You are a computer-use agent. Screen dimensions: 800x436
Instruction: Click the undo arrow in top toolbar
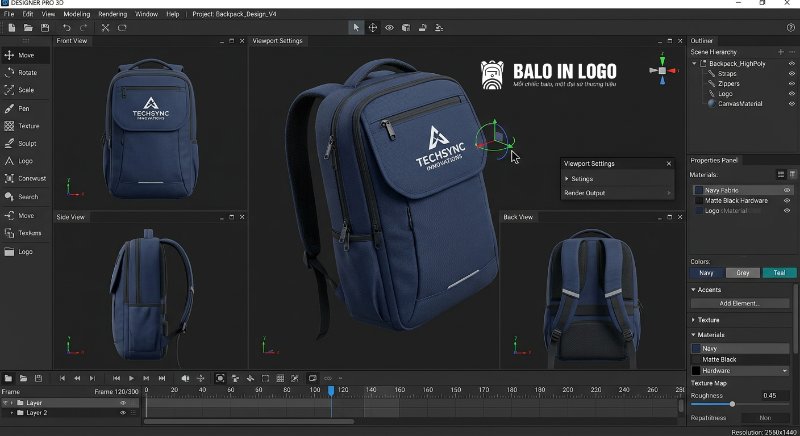tap(67, 28)
